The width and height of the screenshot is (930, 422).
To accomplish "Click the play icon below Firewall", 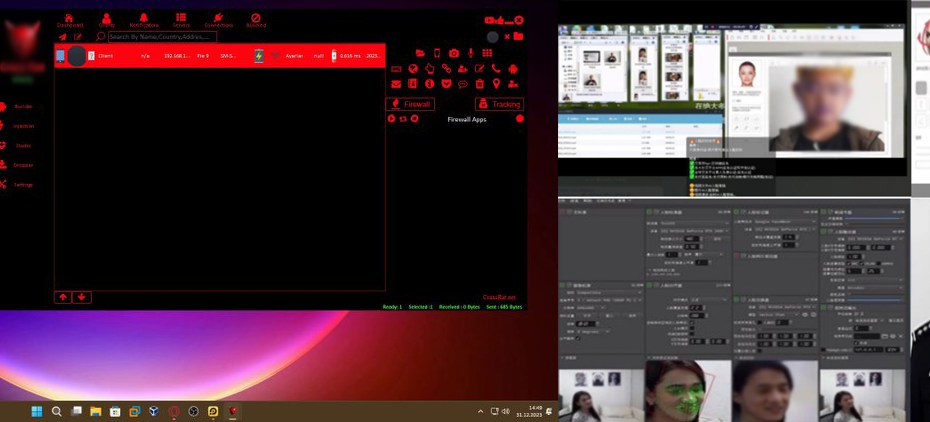I will tap(392, 119).
